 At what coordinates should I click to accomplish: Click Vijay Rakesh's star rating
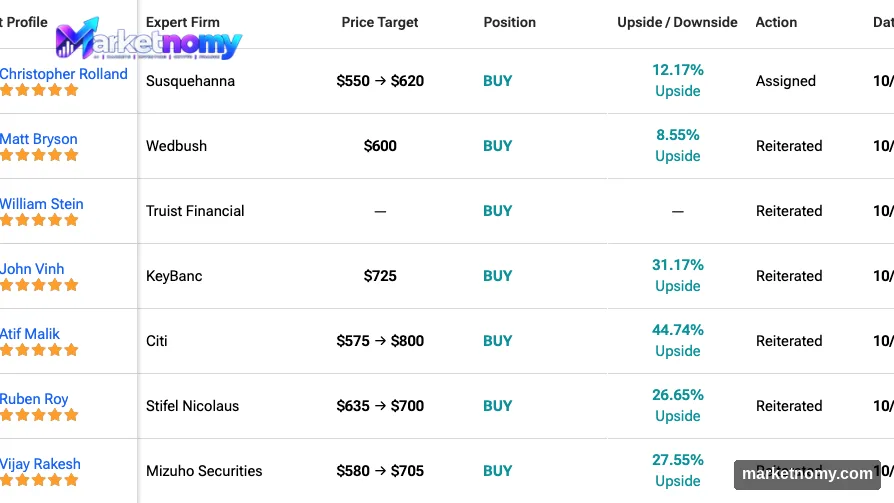[x=39, y=480]
